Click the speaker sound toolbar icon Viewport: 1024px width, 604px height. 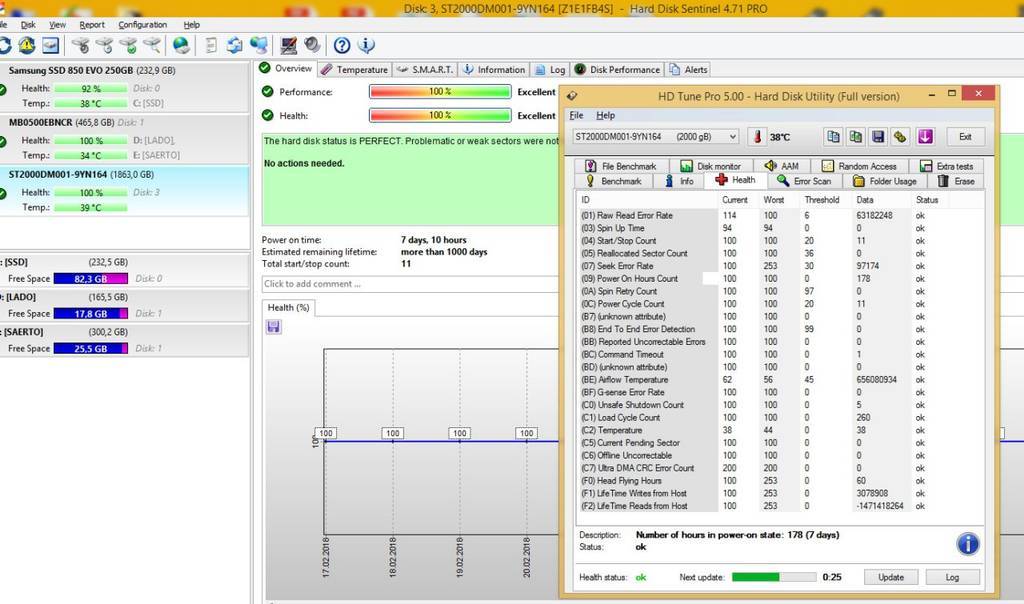[312, 45]
